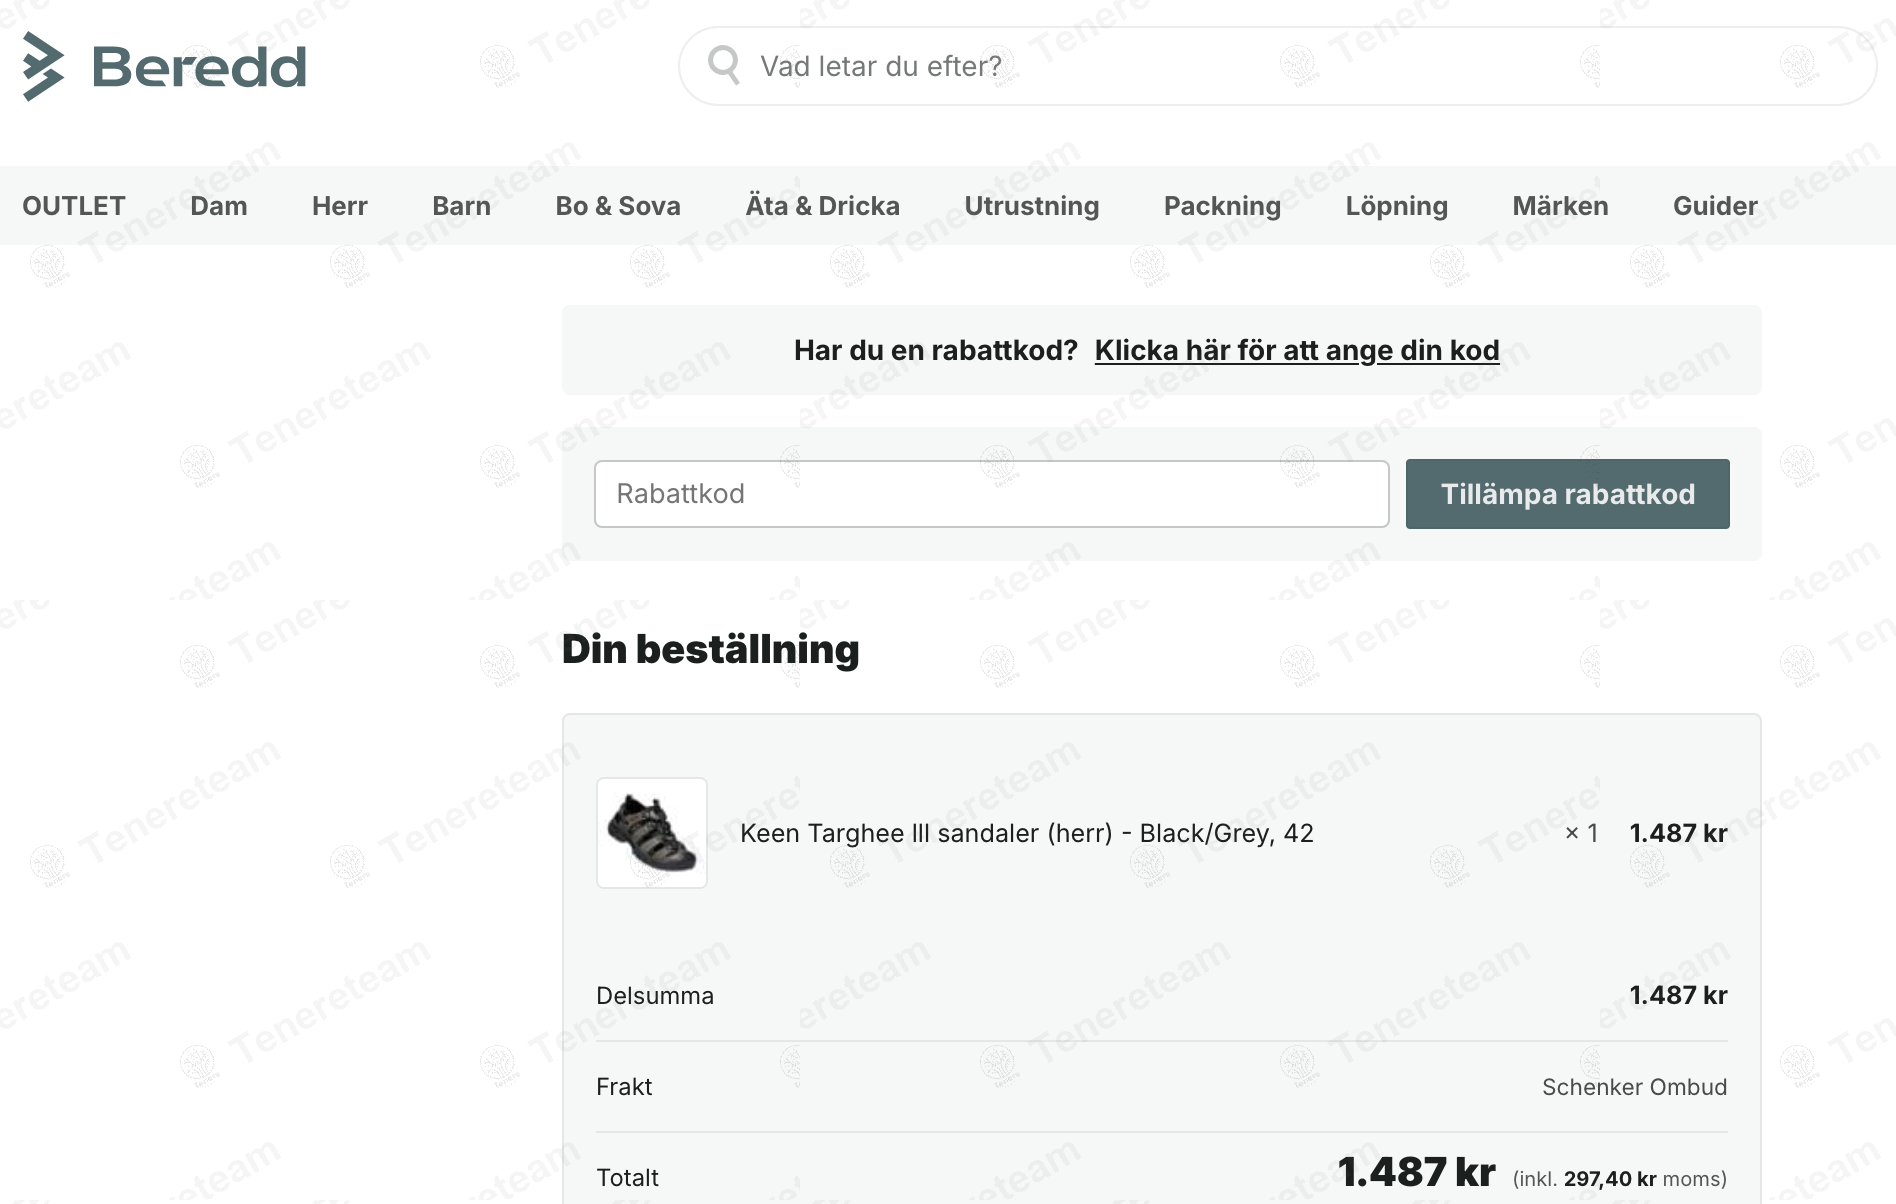Click the 'Din beställning' heading
Image resolution: width=1896 pixels, height=1204 pixels.
tap(710, 649)
